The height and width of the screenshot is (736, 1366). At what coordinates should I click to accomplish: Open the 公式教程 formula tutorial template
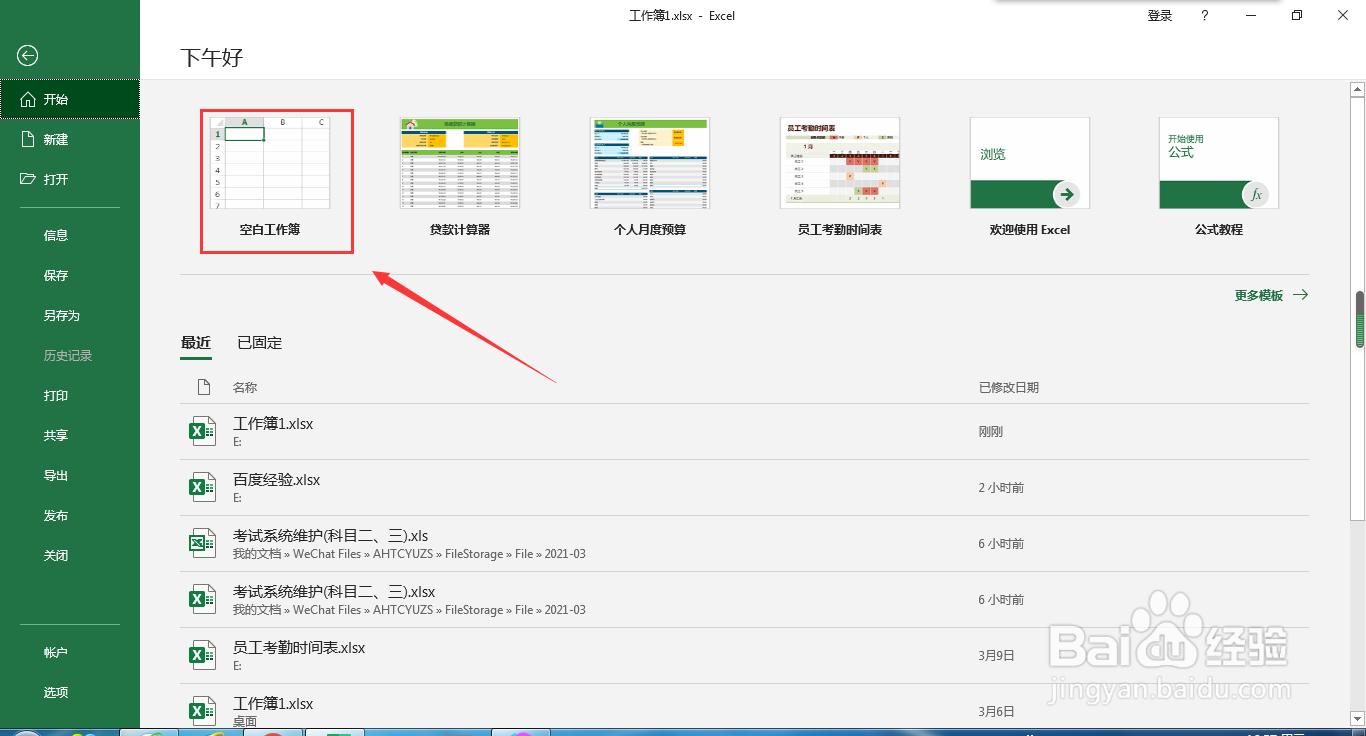[x=1218, y=163]
